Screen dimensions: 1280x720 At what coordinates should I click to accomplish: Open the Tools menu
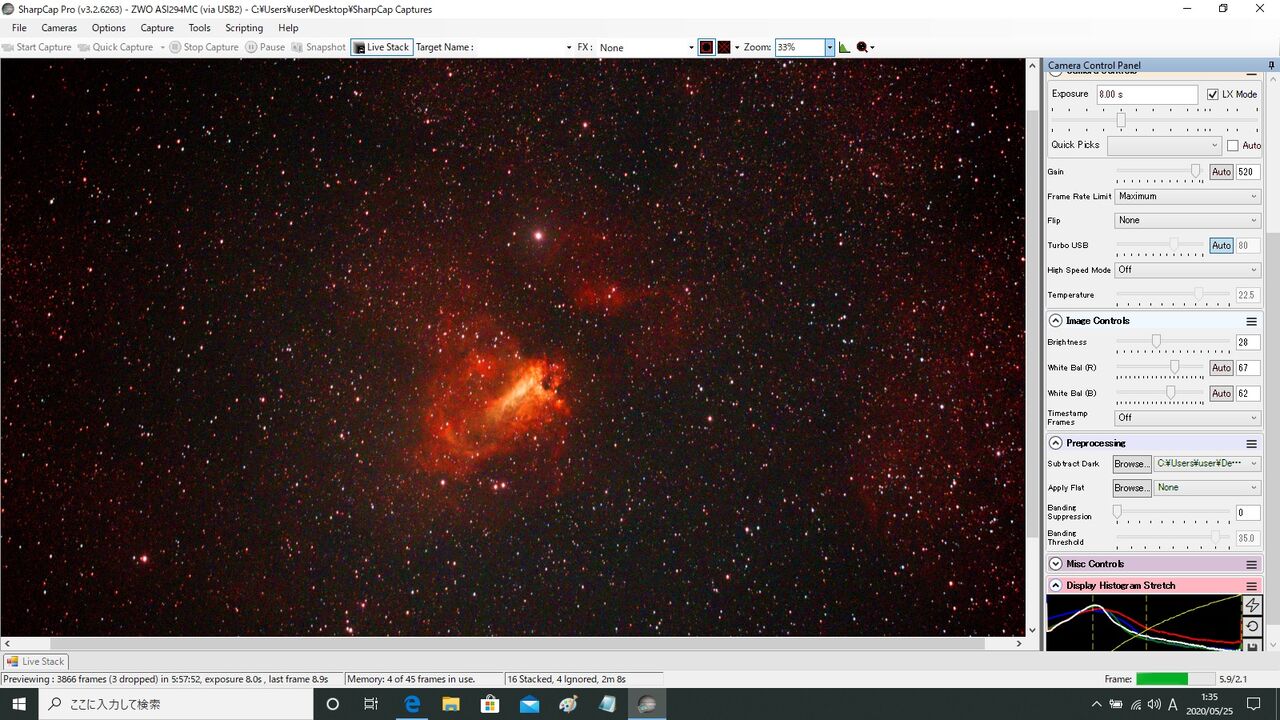click(x=200, y=28)
